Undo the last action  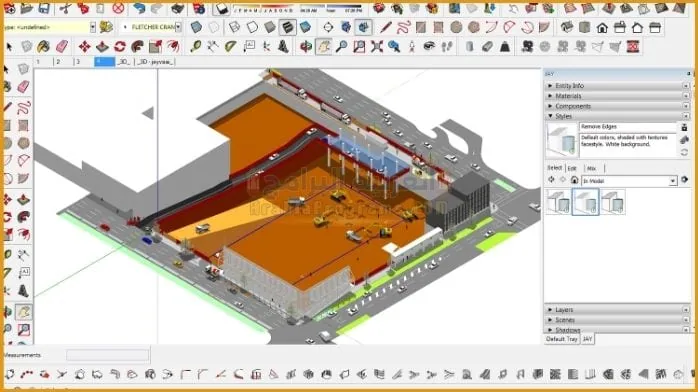139,8
